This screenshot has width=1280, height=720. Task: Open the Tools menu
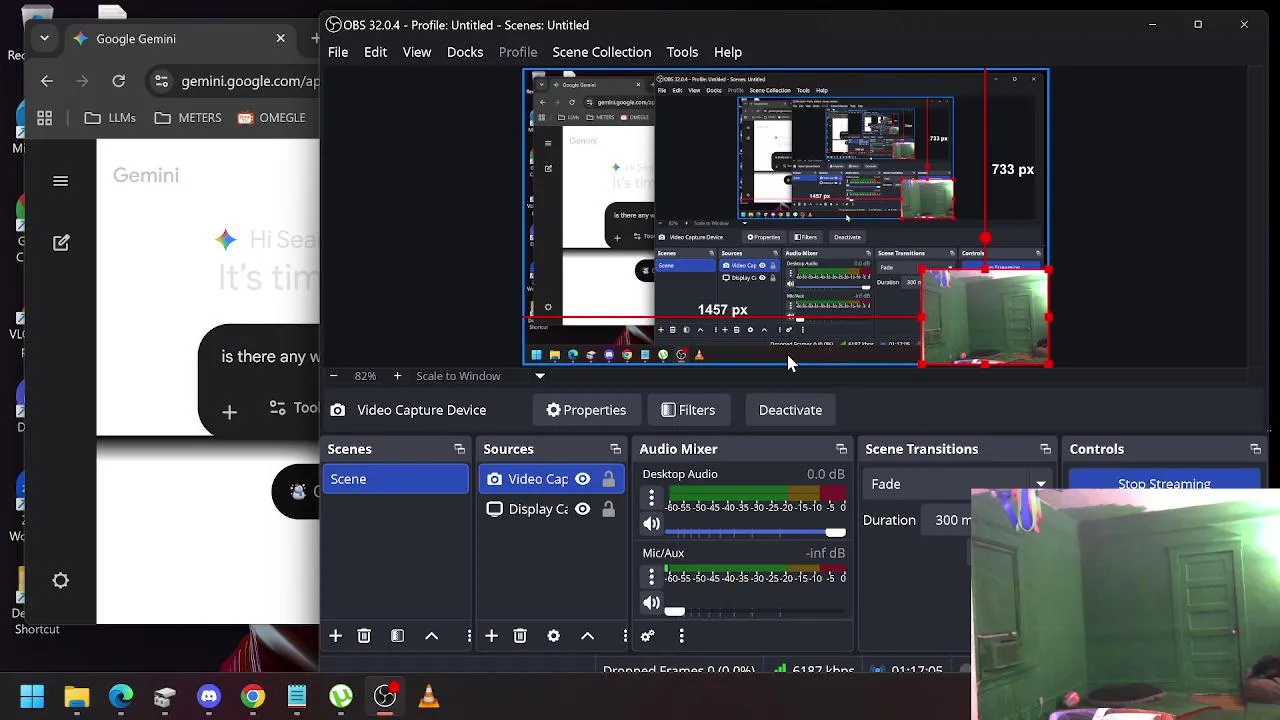682,52
